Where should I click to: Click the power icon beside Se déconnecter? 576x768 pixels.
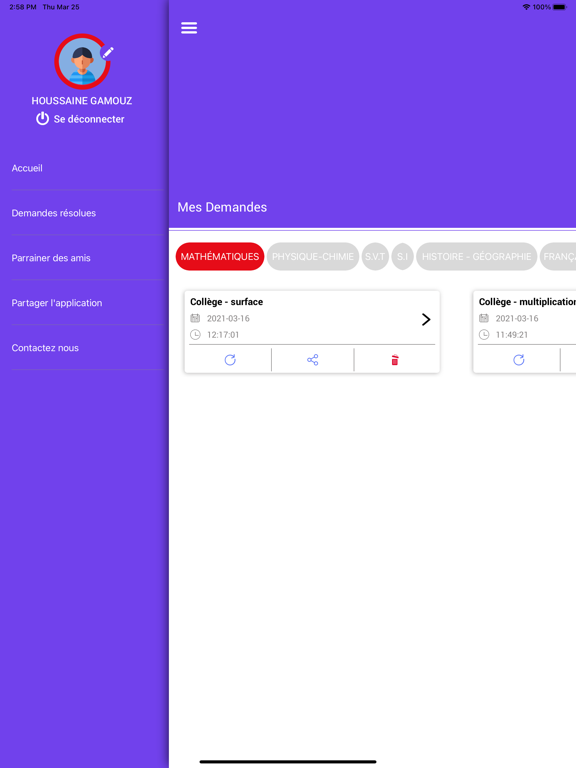coord(43,119)
